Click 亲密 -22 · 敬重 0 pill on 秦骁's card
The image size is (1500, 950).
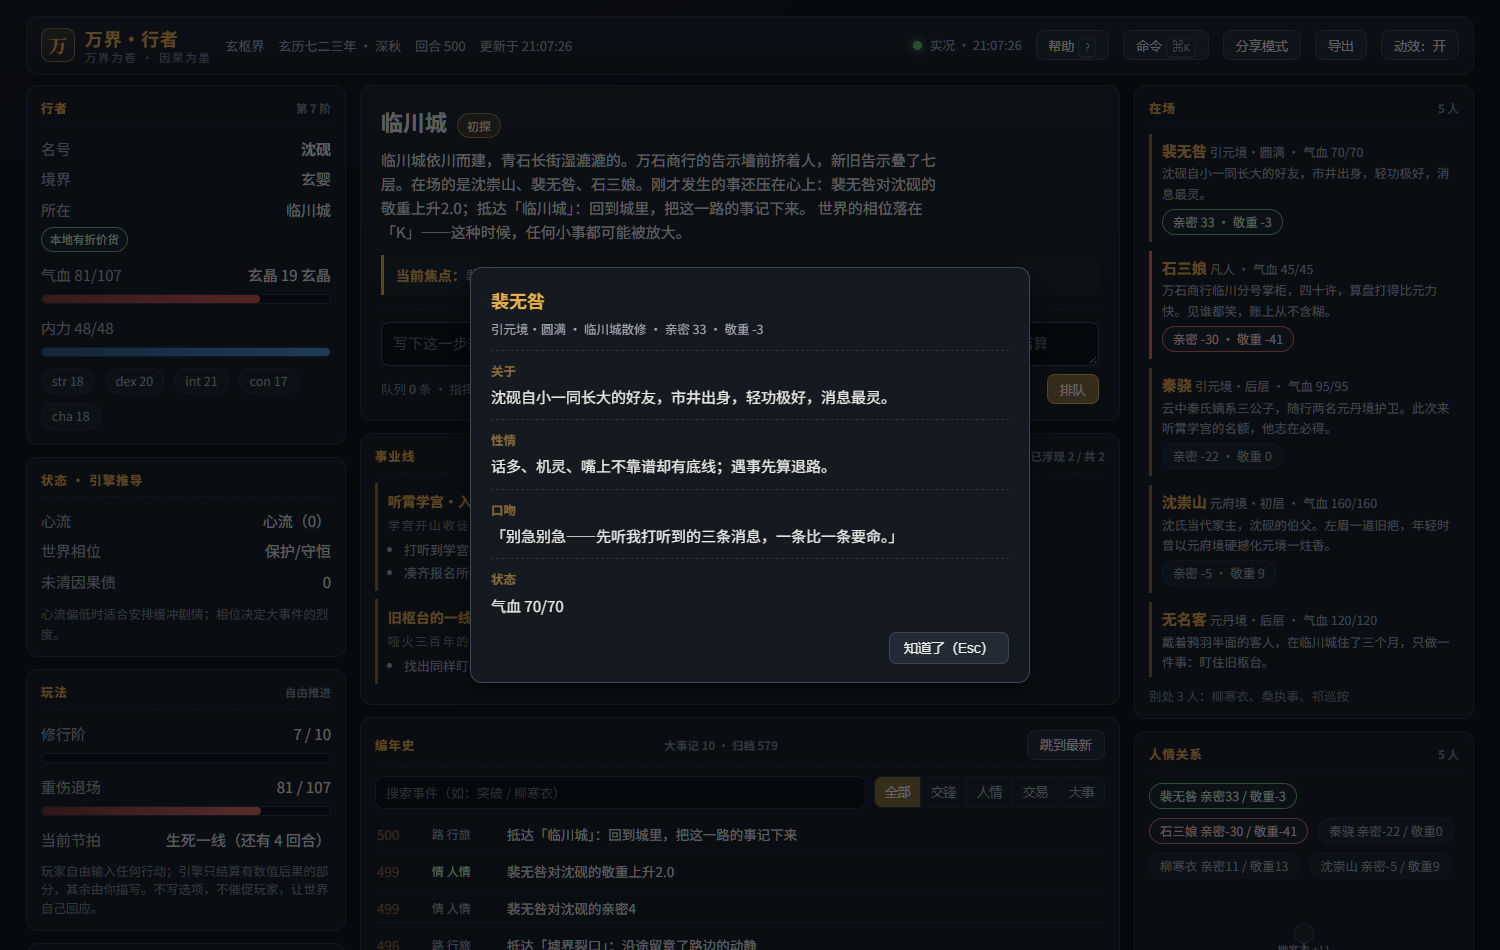pos(1222,456)
